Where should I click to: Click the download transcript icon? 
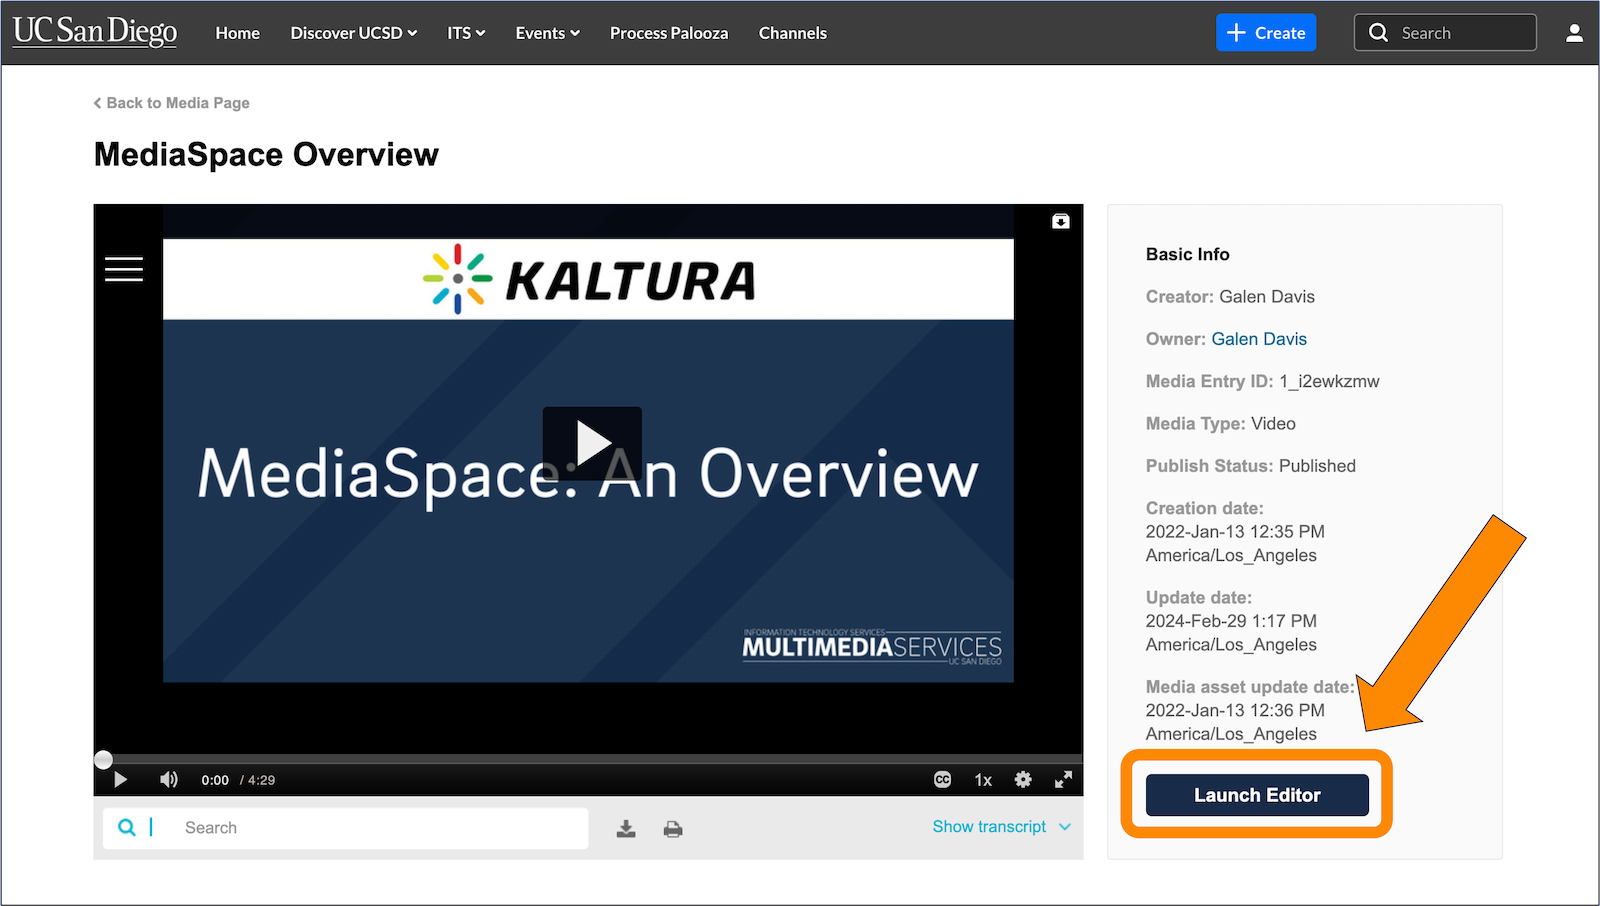pyautogui.click(x=626, y=828)
